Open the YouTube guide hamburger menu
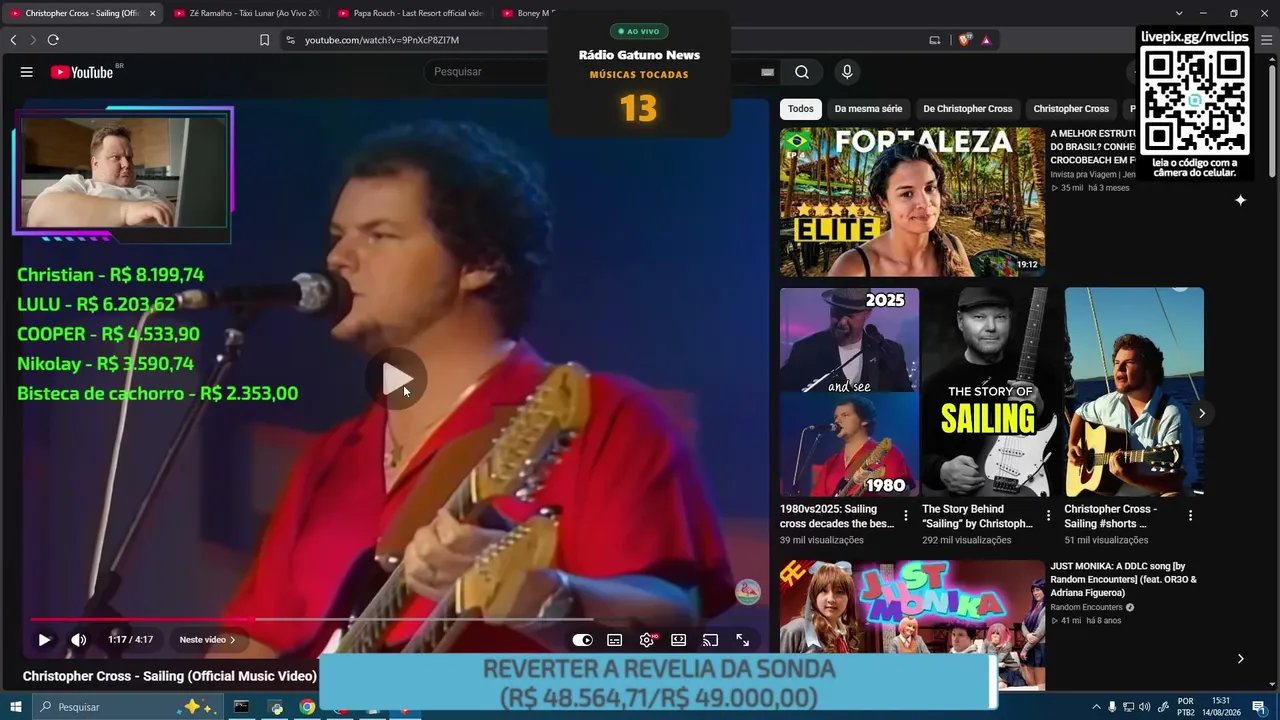1280x720 pixels. pos(27,72)
